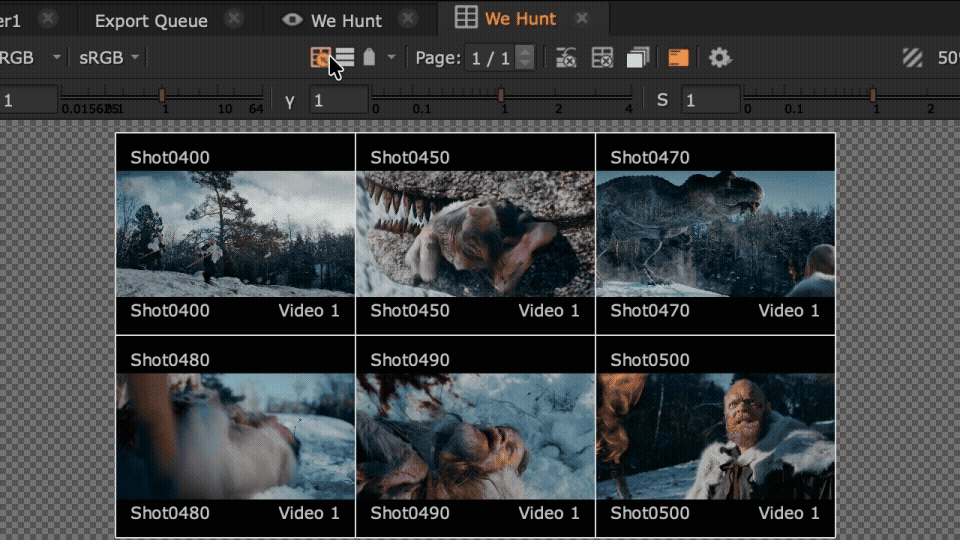Click the list-with-X toolbar icon
The height and width of the screenshot is (540, 960).
566,58
